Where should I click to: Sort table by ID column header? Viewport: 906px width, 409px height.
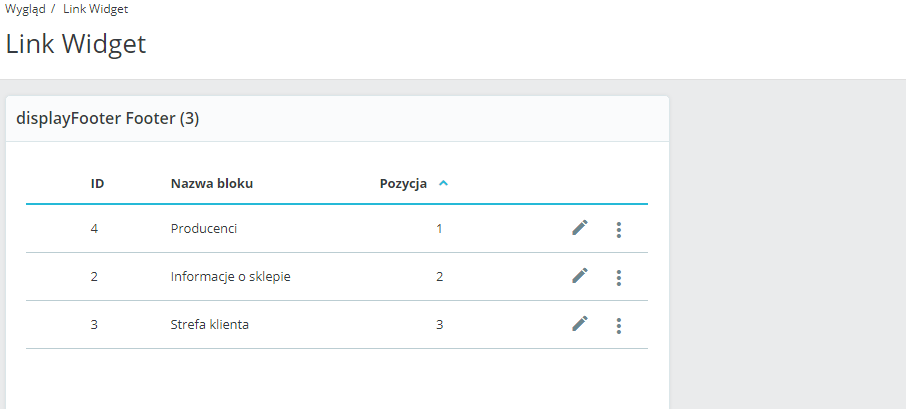click(x=98, y=183)
